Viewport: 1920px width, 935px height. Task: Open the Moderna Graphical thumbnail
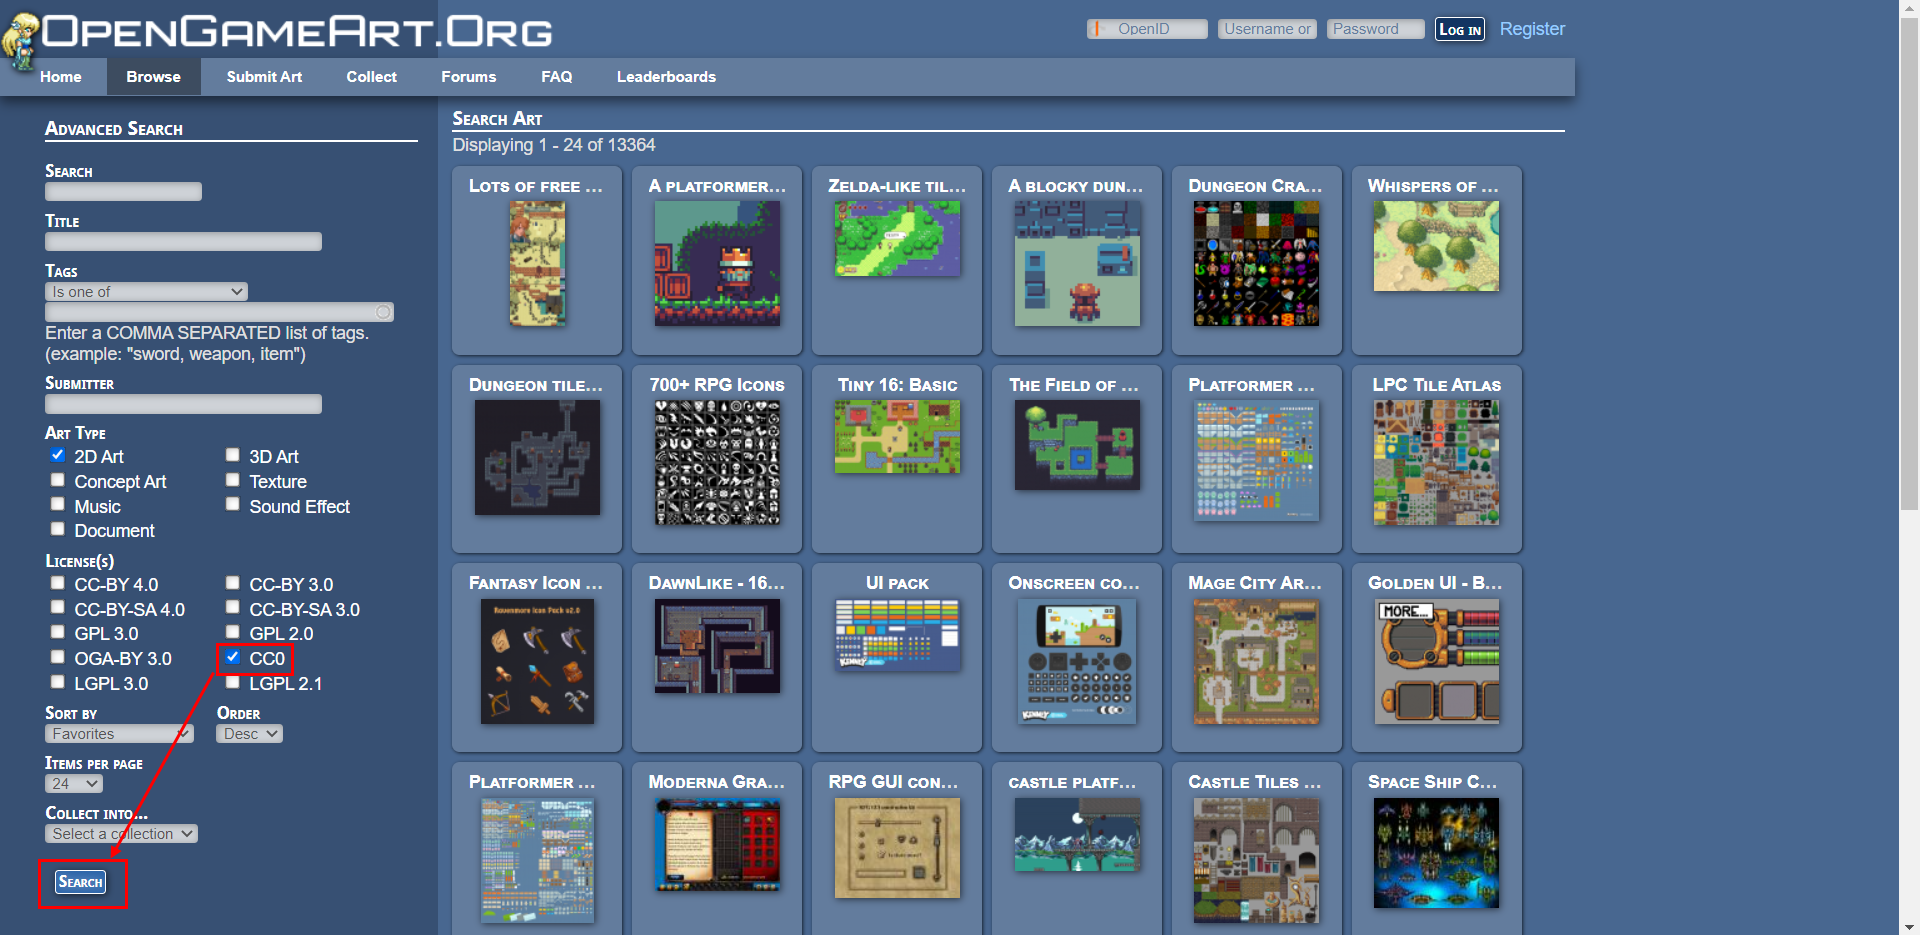(717, 844)
